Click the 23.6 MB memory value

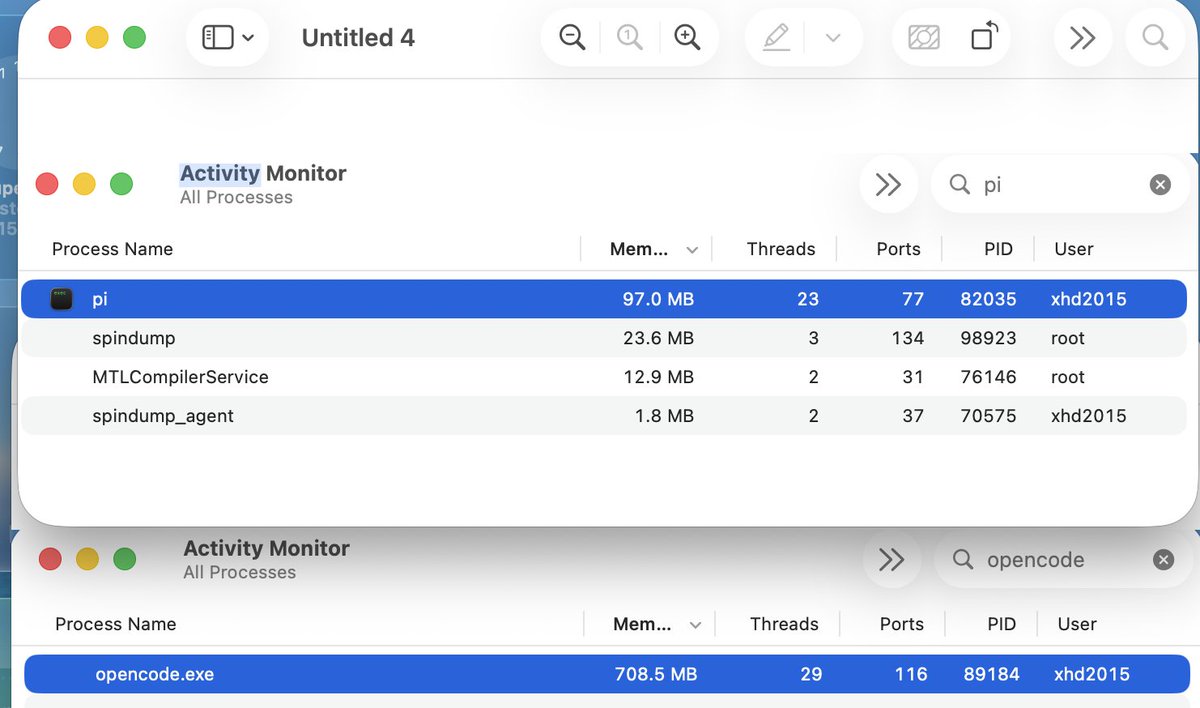coord(658,338)
